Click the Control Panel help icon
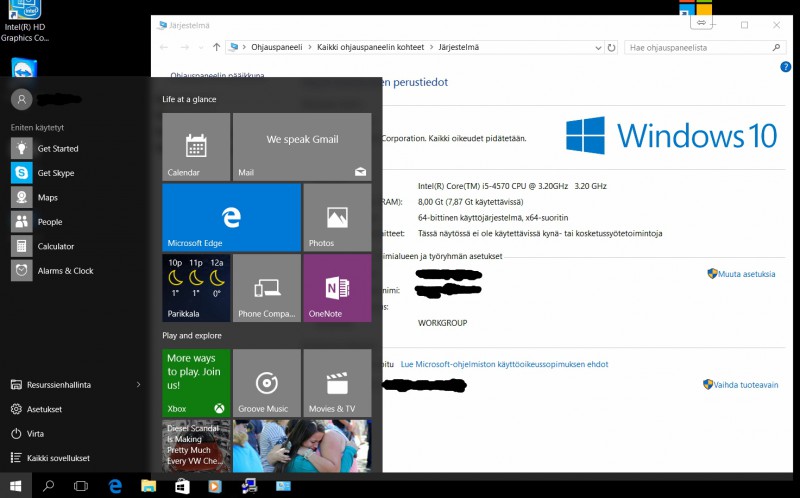Viewport: 800px width, 498px height. pos(785,67)
